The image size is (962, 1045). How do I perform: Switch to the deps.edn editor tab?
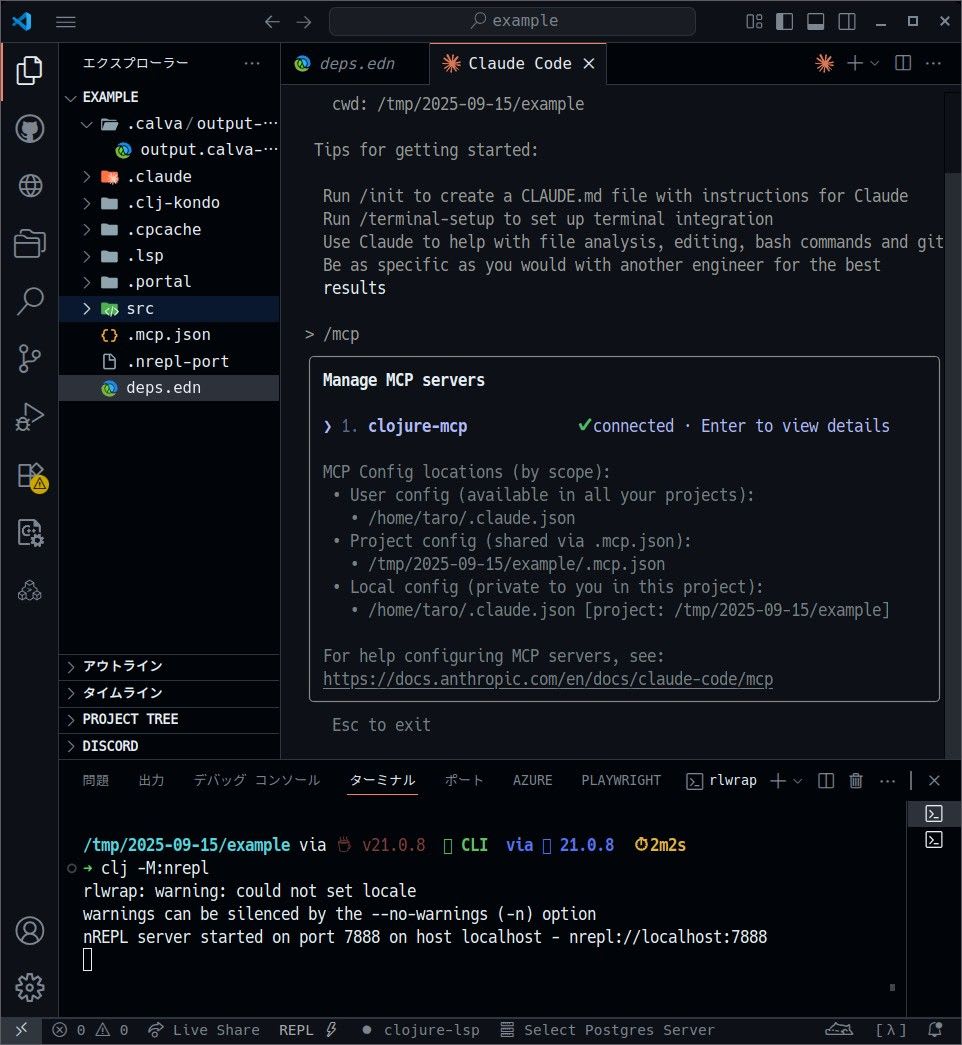pos(355,63)
